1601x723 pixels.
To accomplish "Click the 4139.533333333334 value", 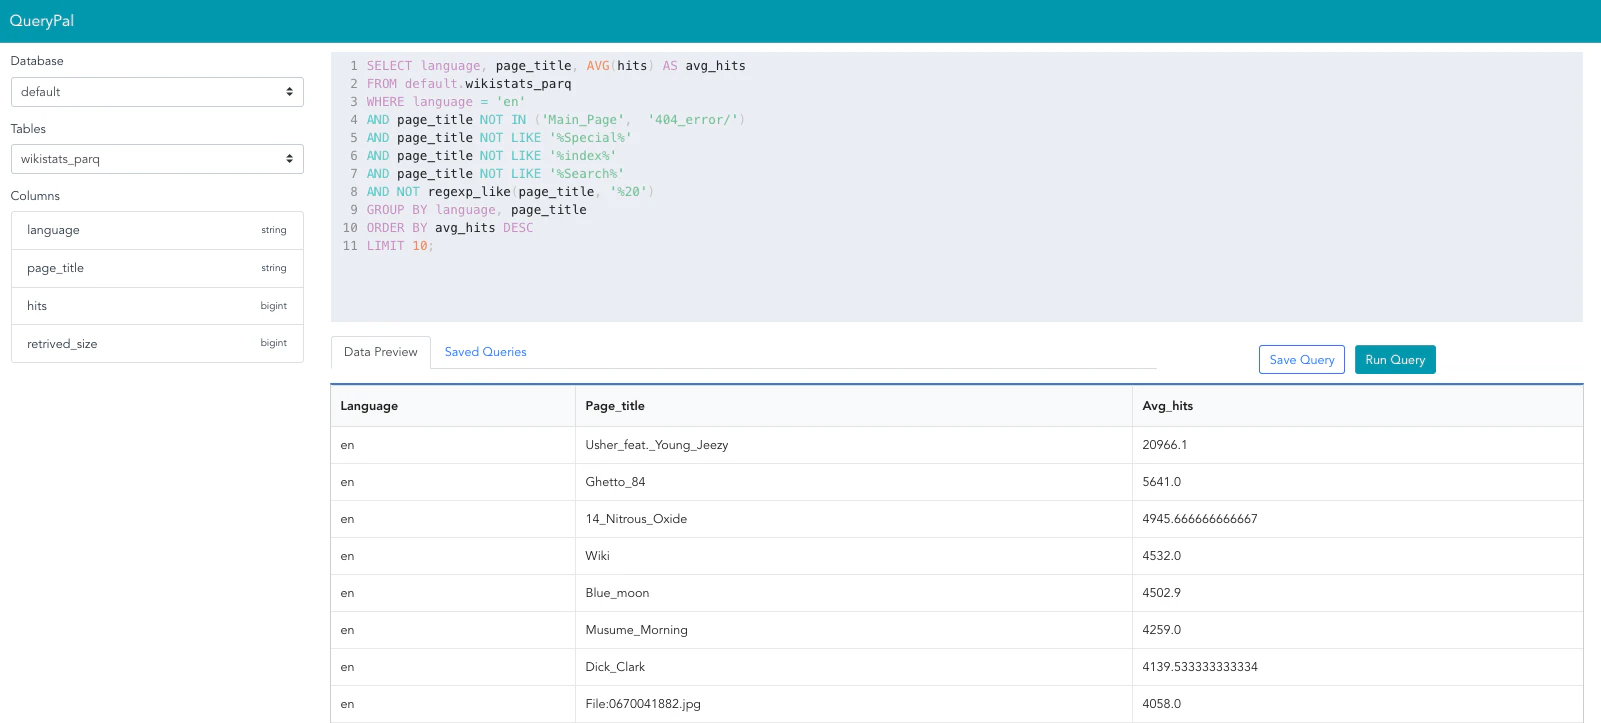I will (x=1200, y=667).
